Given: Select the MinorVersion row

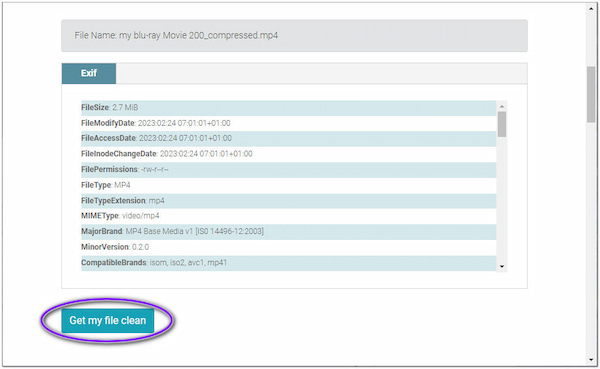Looking at the screenshot, I should 289,247.
